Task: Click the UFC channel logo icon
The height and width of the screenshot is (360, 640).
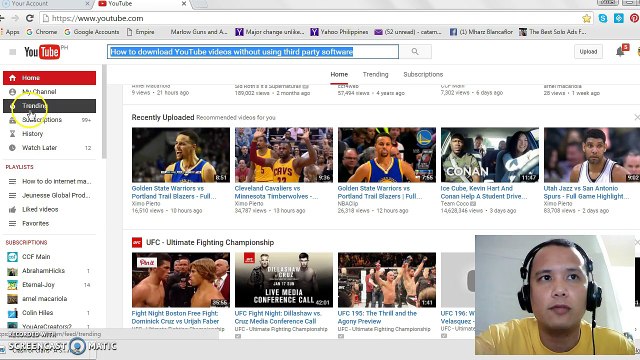Action: (137, 242)
